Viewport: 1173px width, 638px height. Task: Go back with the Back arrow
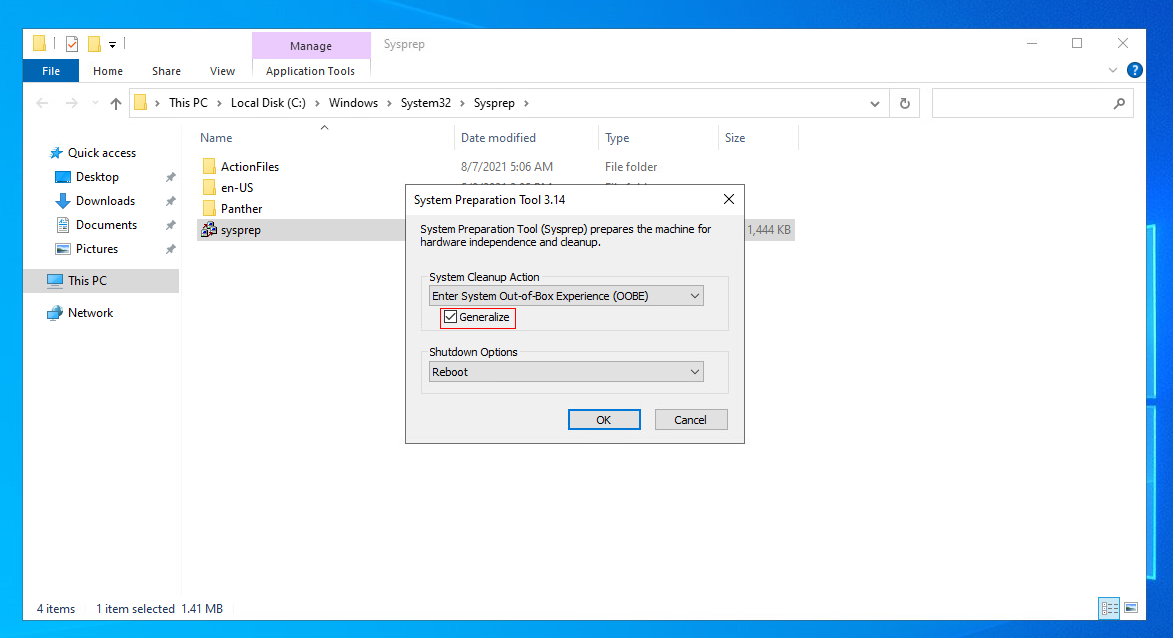[x=43, y=103]
